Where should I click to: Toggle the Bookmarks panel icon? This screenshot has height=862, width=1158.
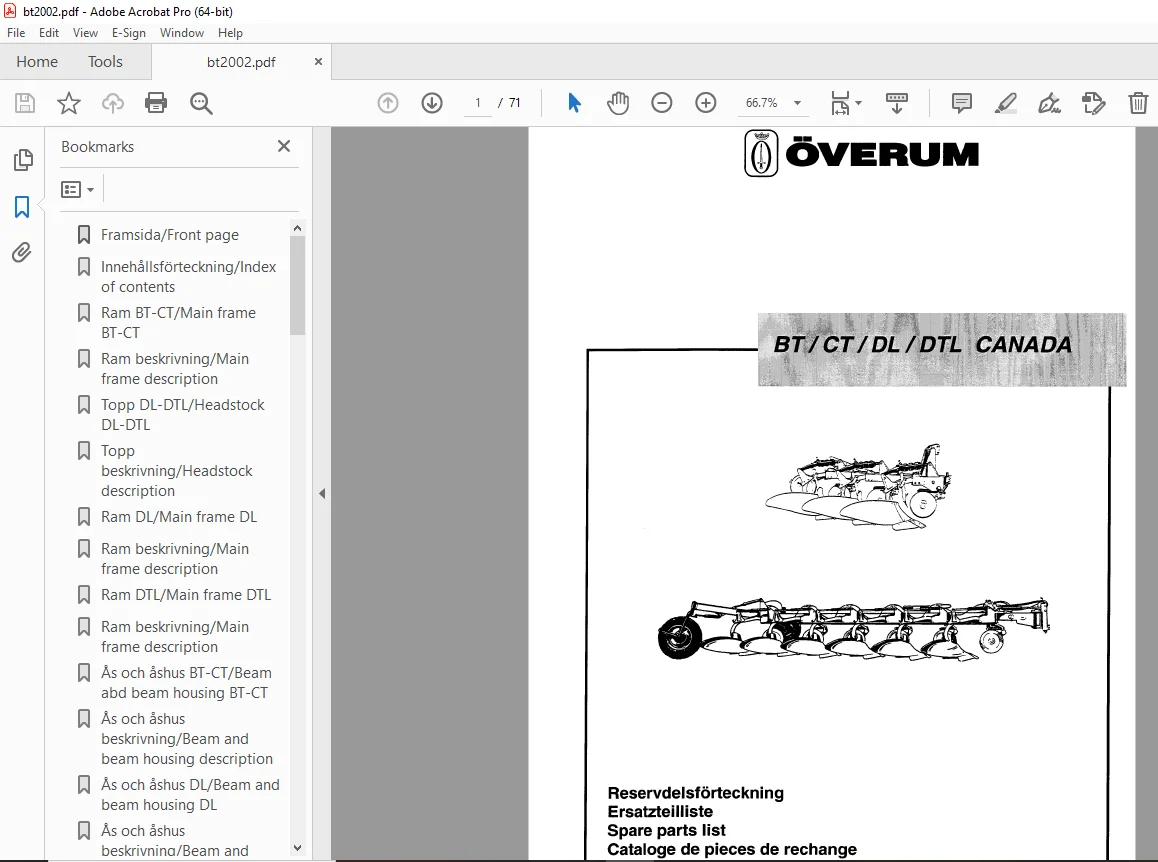(x=22, y=207)
